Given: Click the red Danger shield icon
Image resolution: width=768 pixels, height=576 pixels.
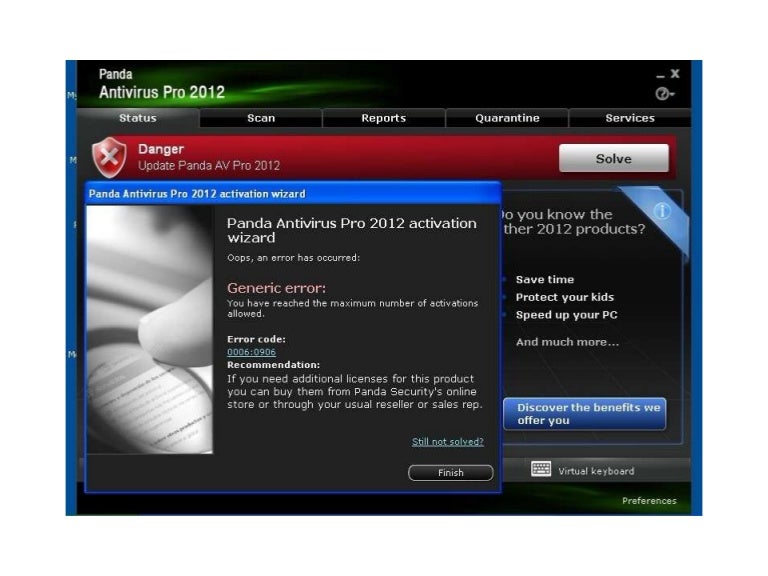Looking at the screenshot, I should click(x=109, y=157).
